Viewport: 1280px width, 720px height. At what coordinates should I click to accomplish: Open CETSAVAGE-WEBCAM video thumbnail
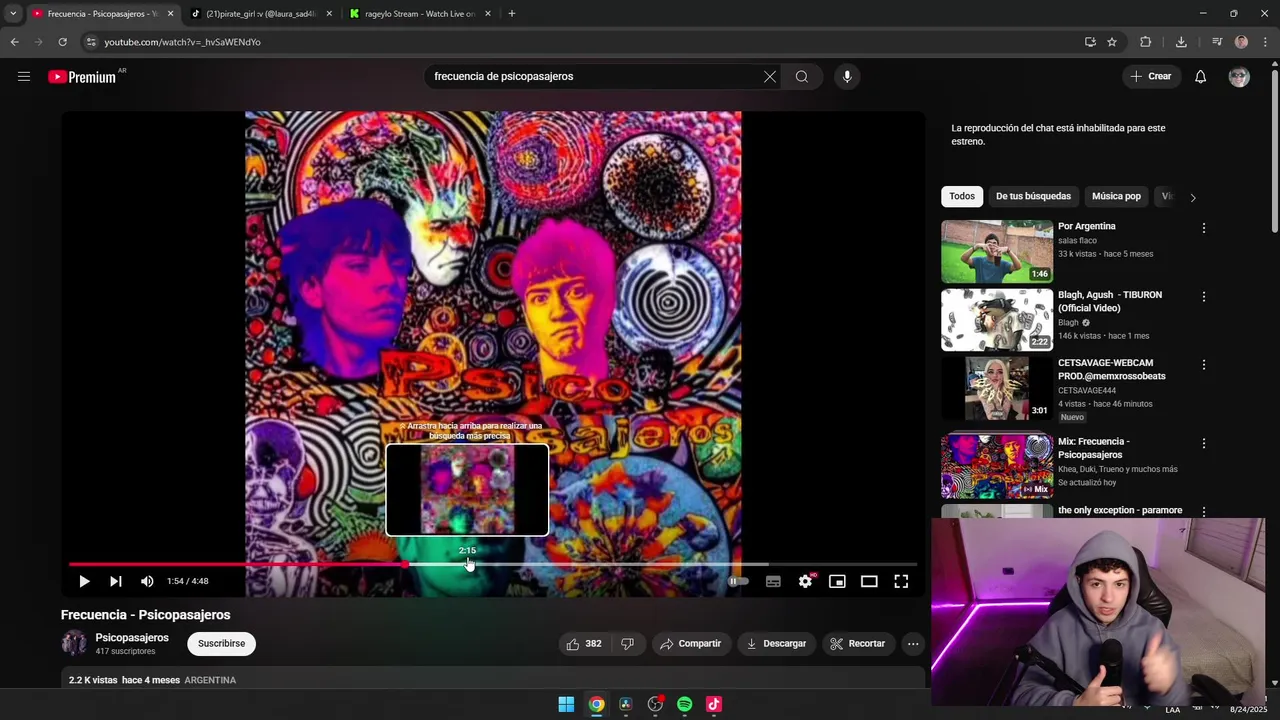tap(997, 388)
